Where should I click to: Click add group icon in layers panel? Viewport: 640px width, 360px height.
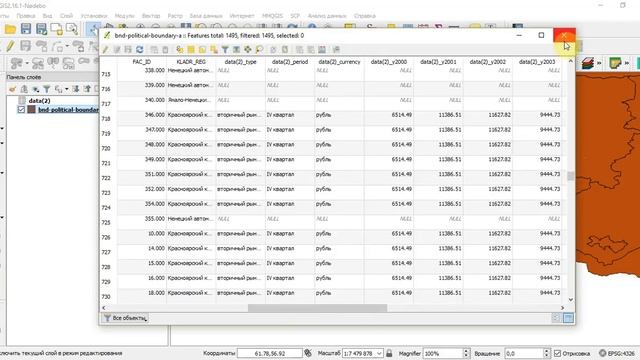point(24,89)
